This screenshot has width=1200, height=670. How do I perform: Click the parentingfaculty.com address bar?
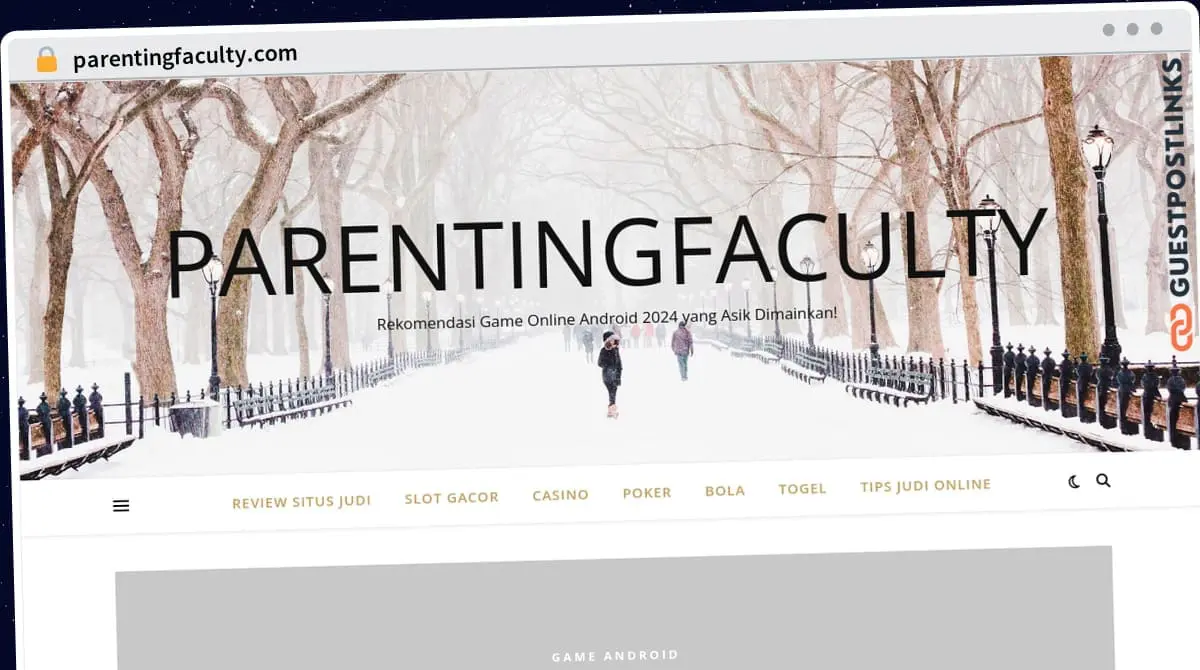pyautogui.click(x=185, y=56)
